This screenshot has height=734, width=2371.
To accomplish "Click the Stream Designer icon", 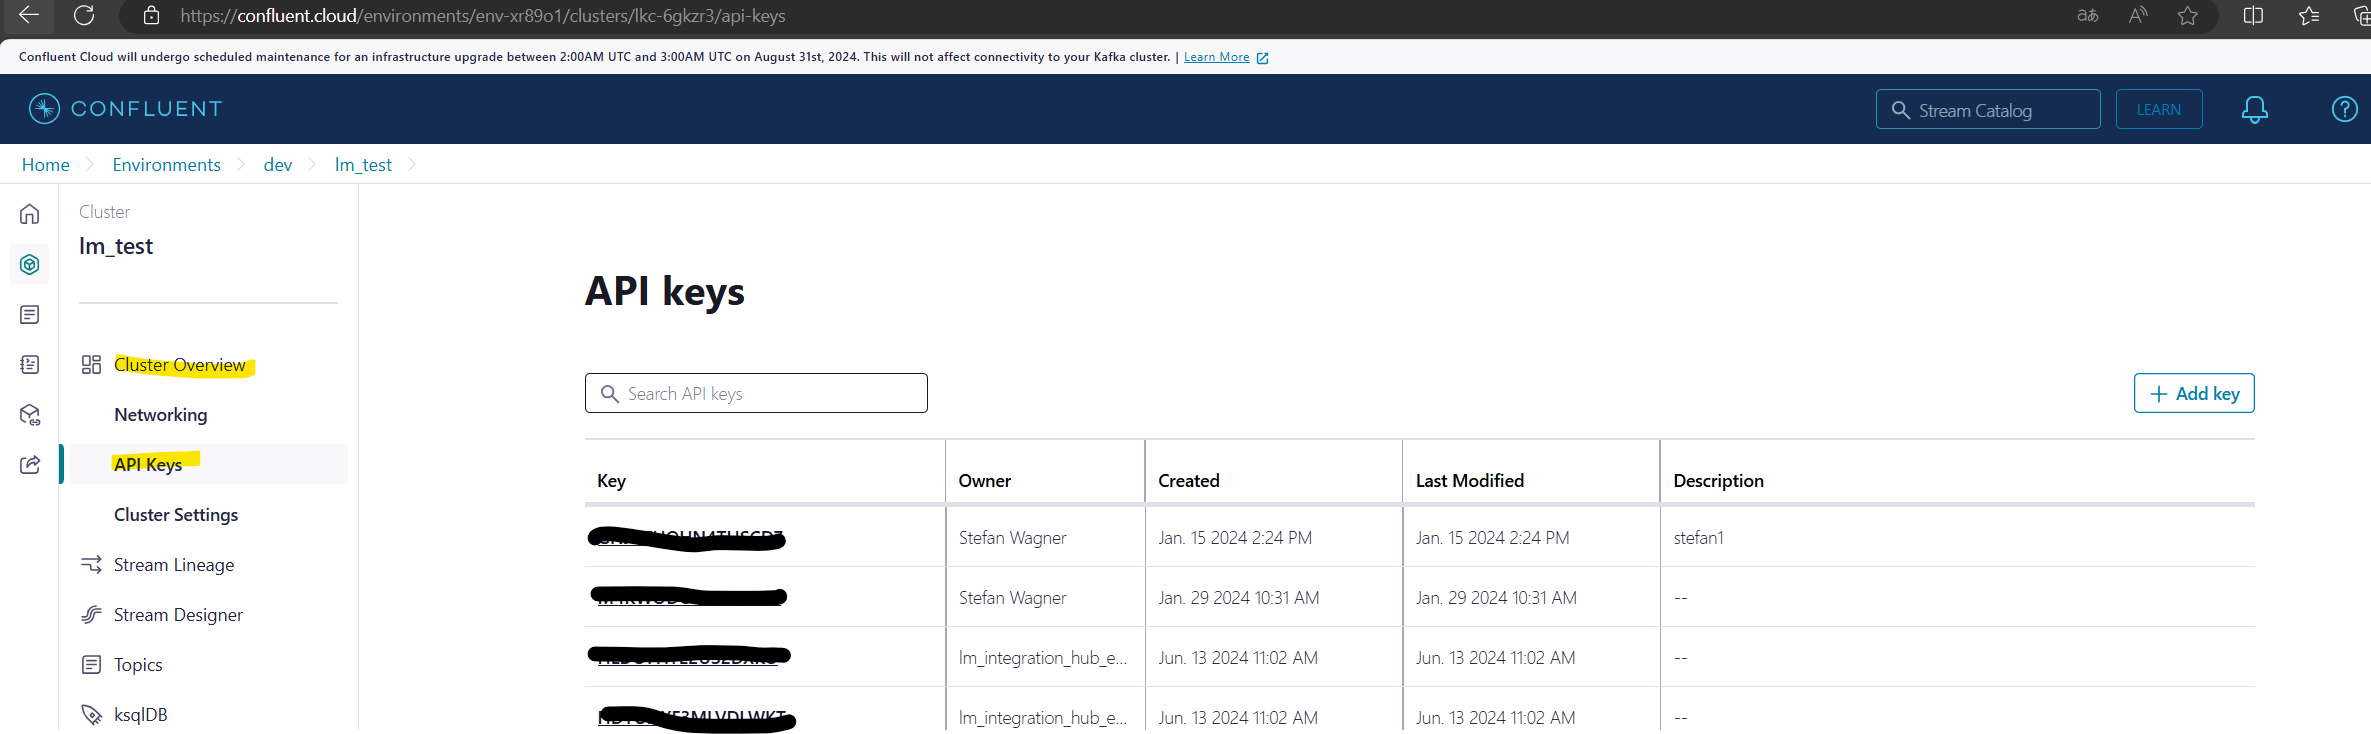I will click(x=91, y=614).
